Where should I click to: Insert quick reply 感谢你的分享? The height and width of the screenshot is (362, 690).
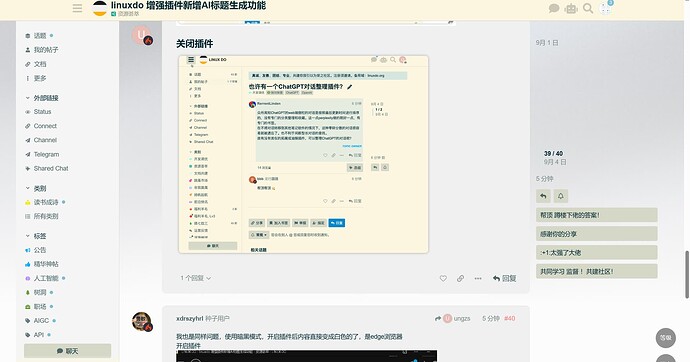pyautogui.click(x=596, y=234)
